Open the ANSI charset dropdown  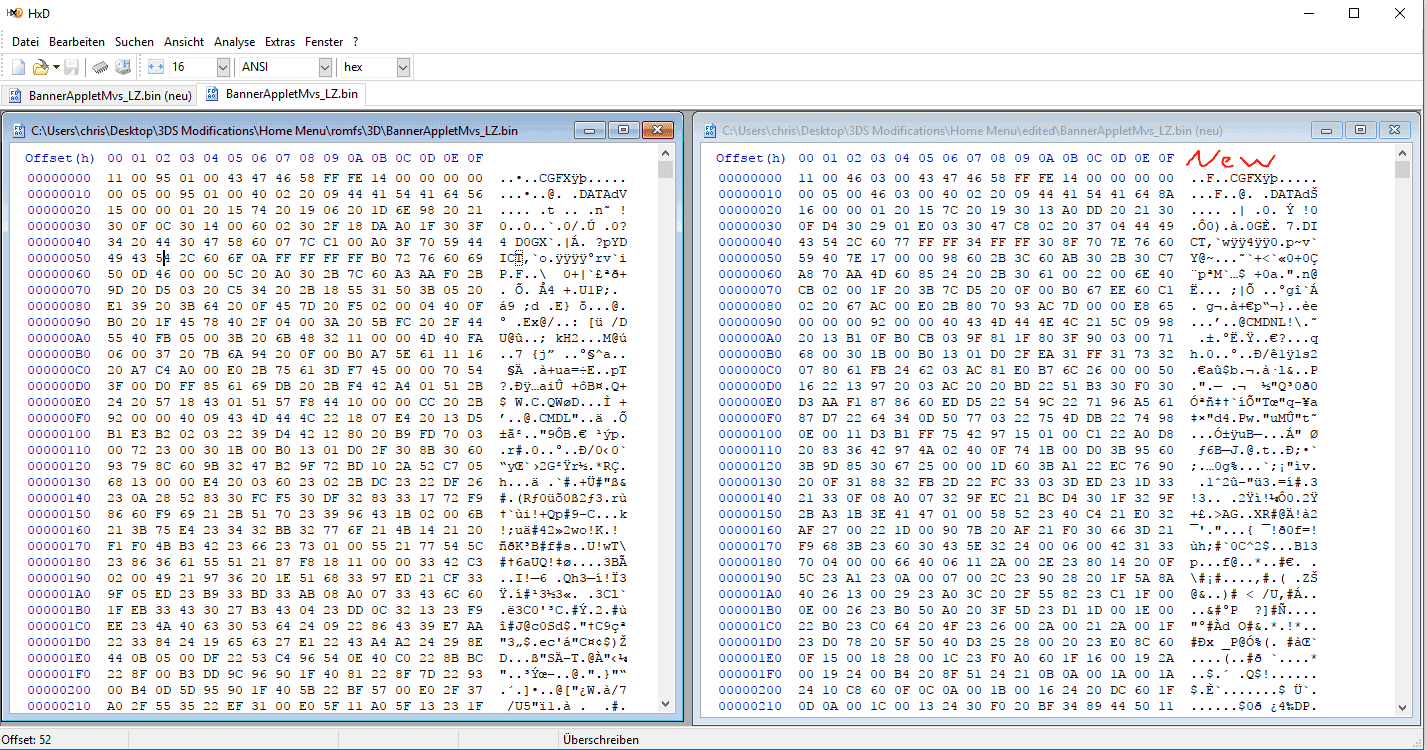pyautogui.click(x=285, y=67)
